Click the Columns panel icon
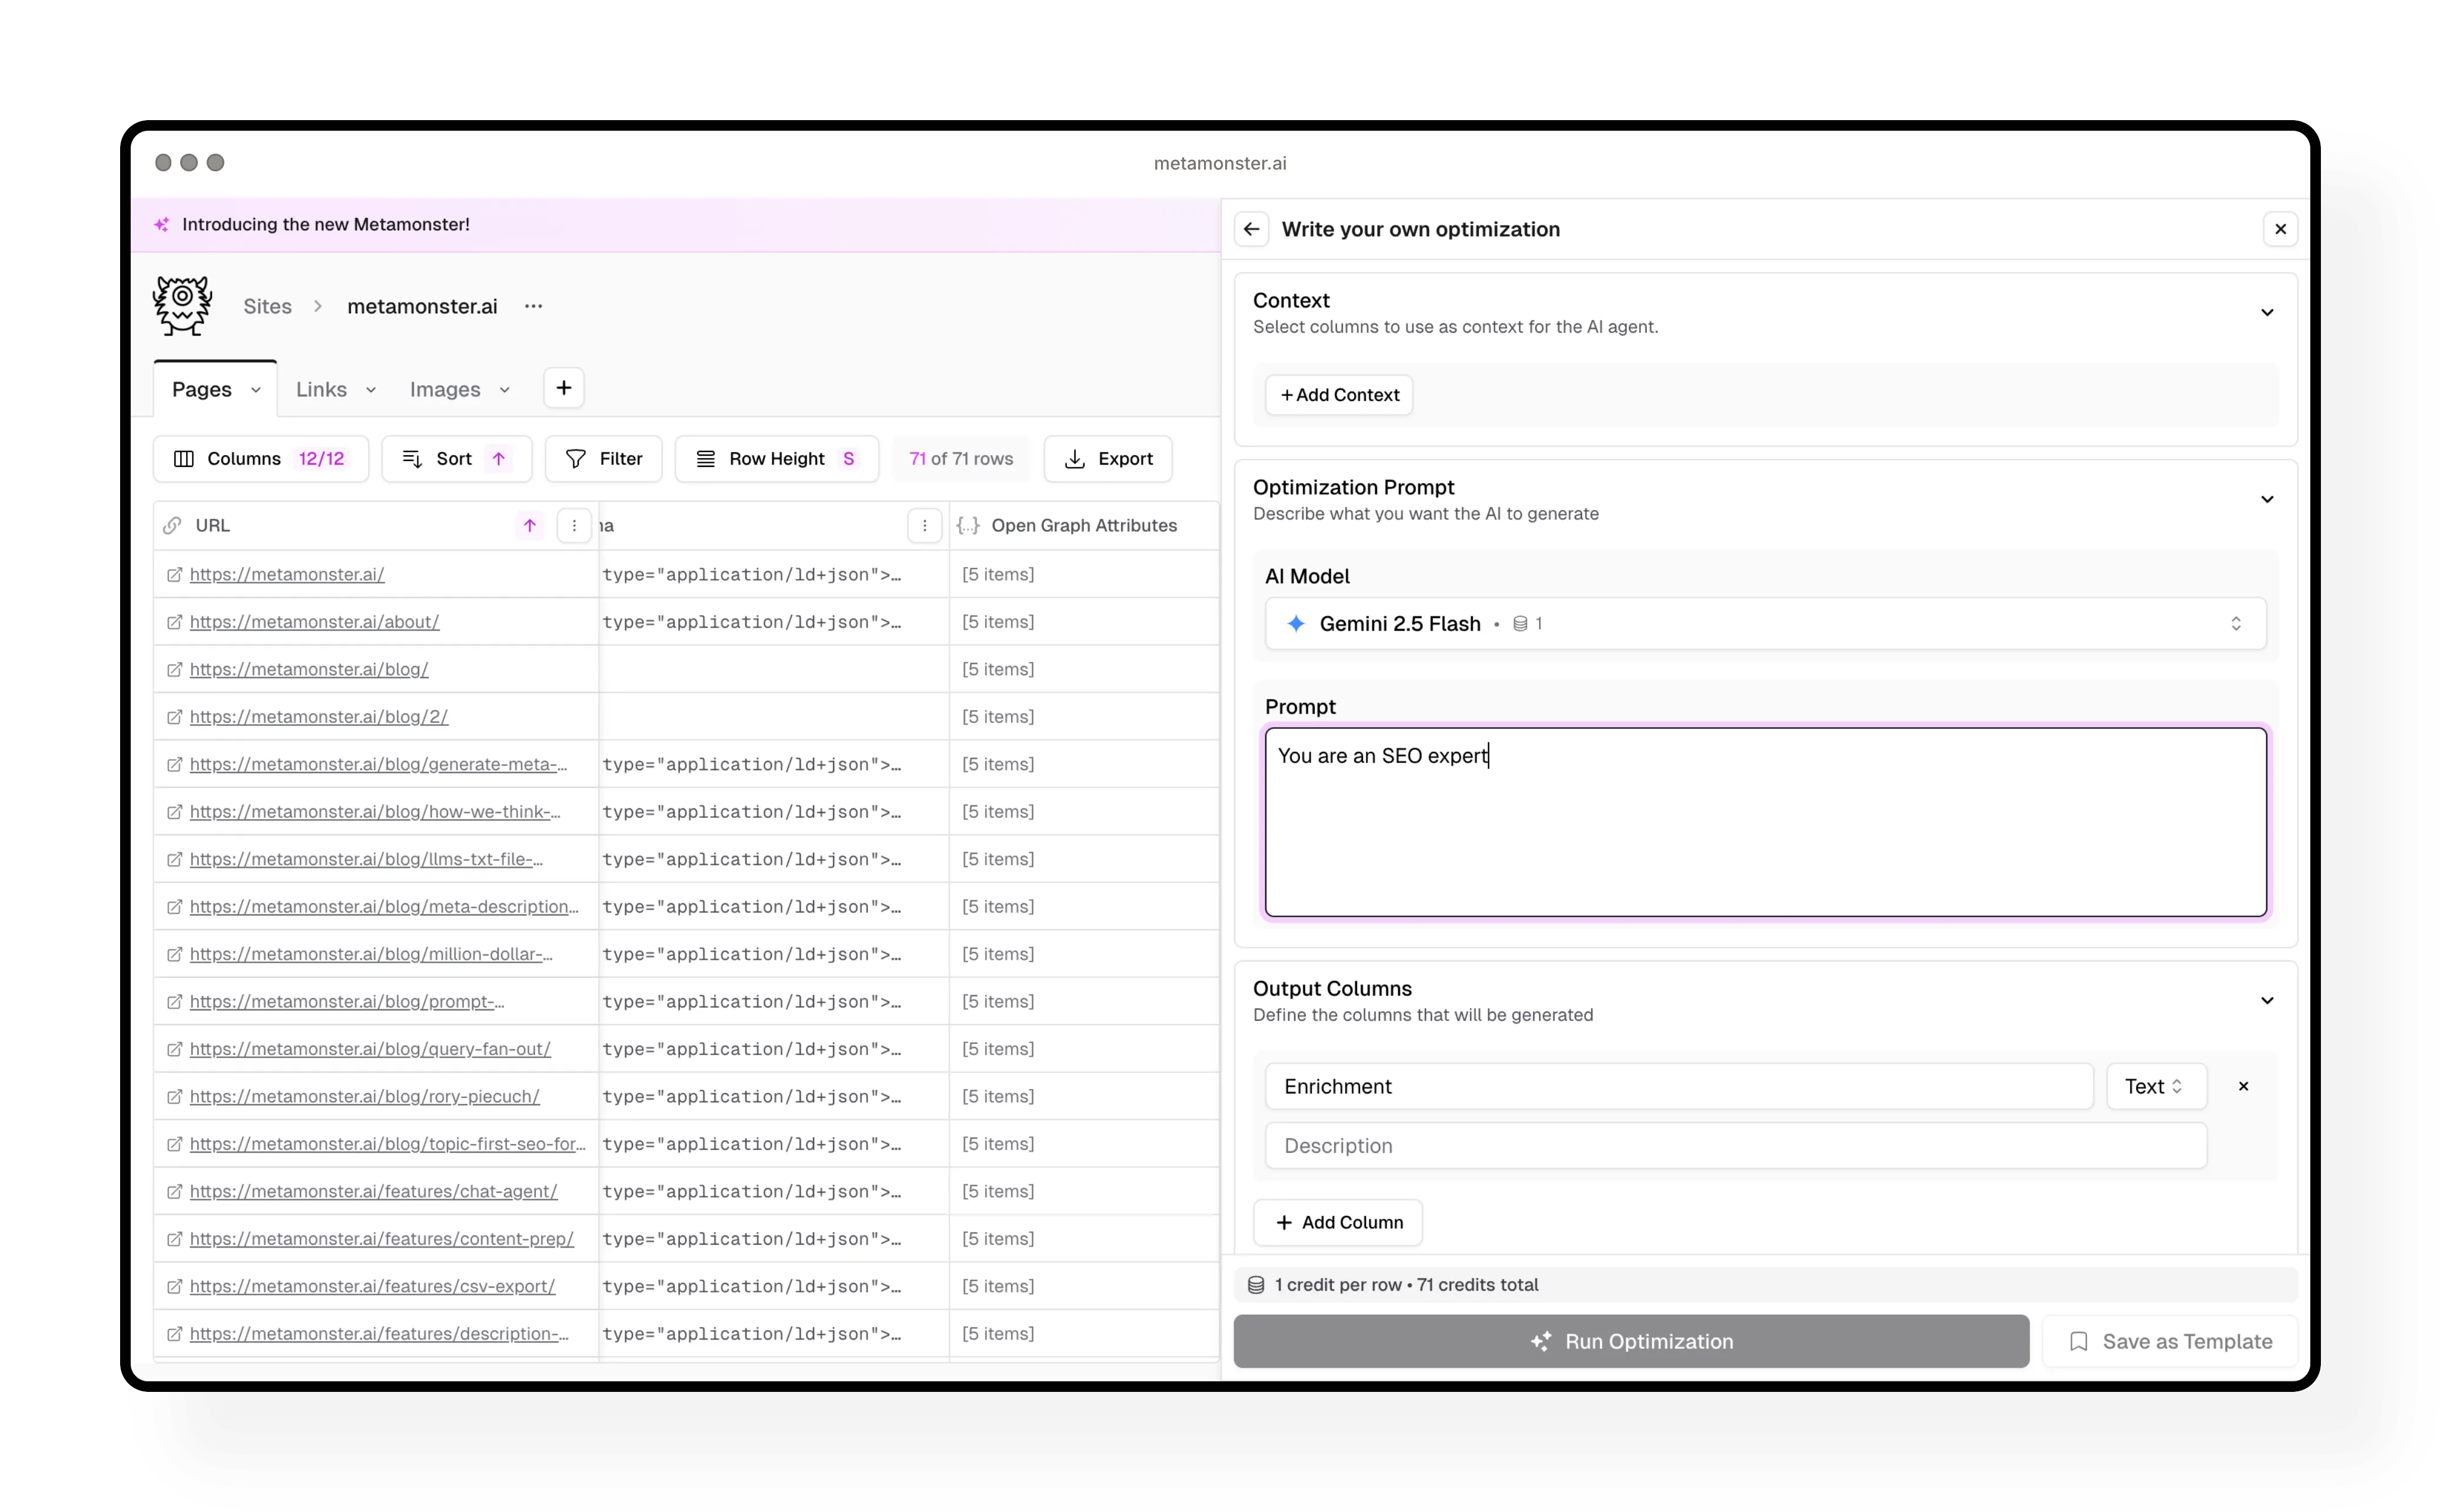 pyautogui.click(x=184, y=458)
